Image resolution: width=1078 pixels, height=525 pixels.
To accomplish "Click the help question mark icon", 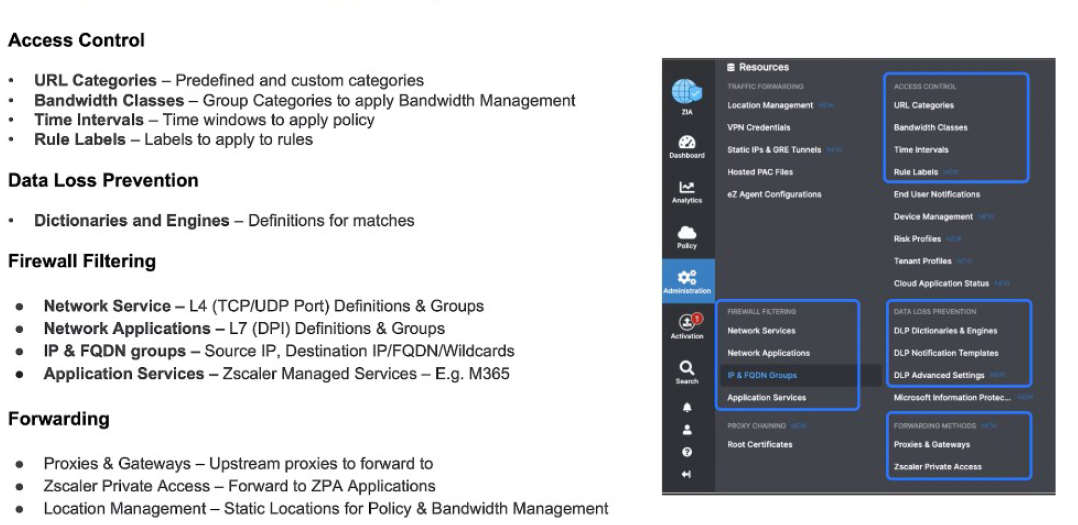I will (686, 452).
